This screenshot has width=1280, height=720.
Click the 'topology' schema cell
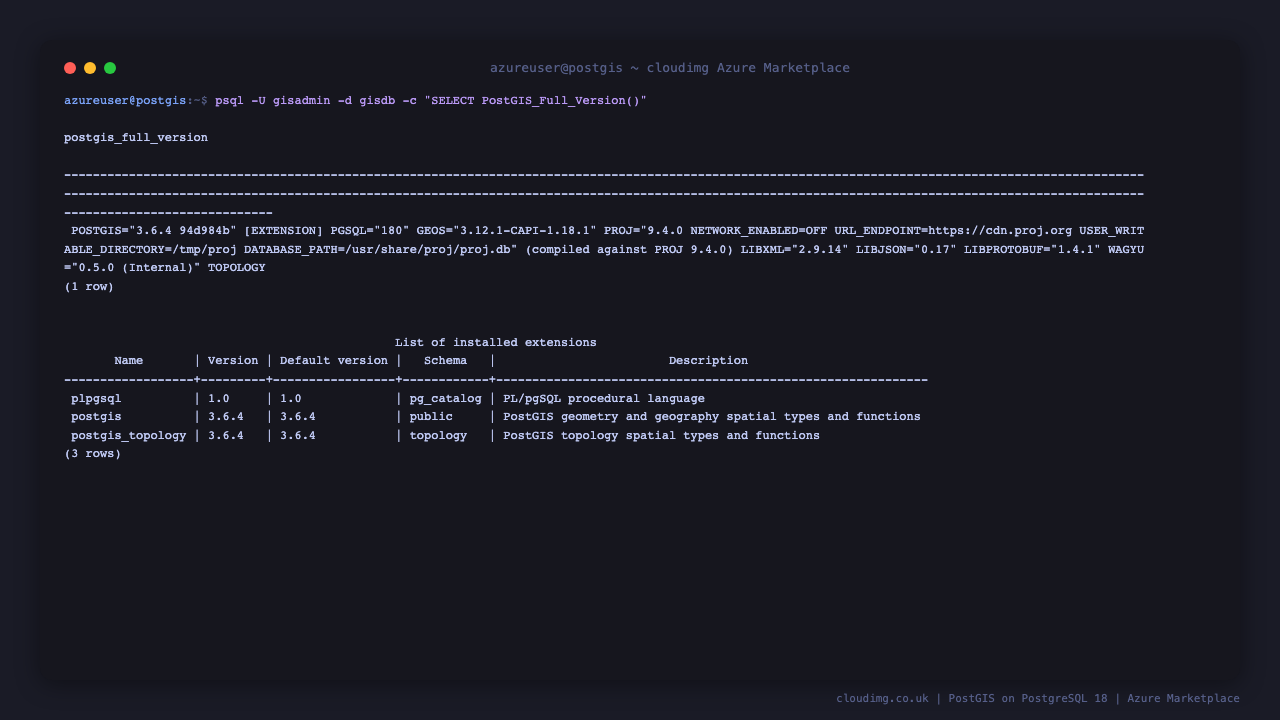tap(438, 436)
